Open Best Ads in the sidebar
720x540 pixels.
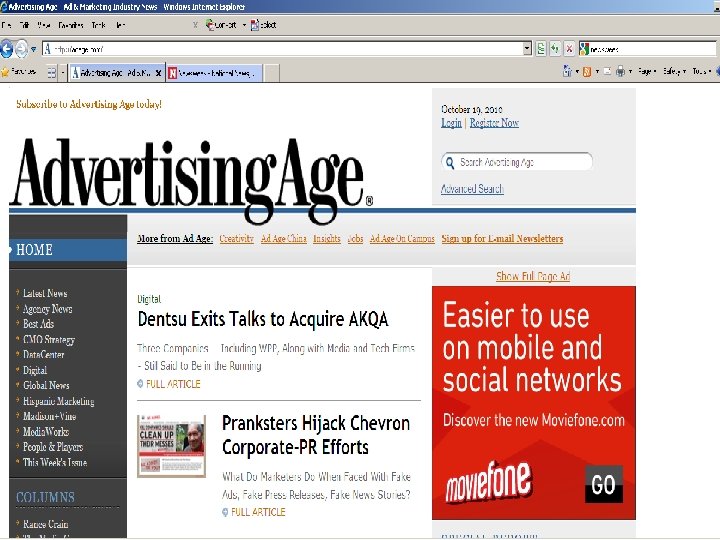point(38,324)
